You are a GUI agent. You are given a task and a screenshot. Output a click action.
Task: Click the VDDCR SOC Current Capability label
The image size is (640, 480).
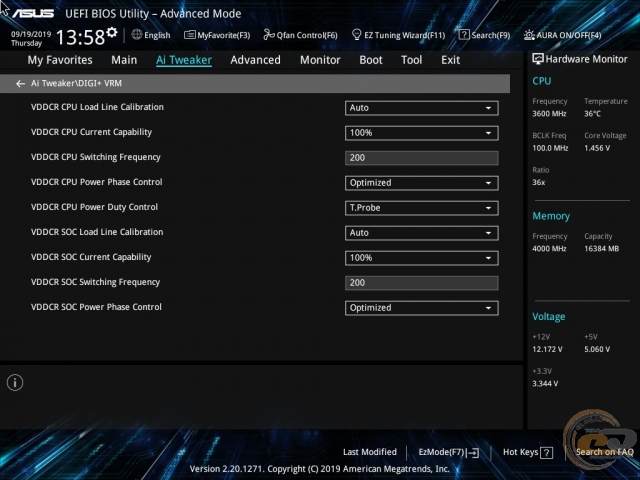coord(91,257)
